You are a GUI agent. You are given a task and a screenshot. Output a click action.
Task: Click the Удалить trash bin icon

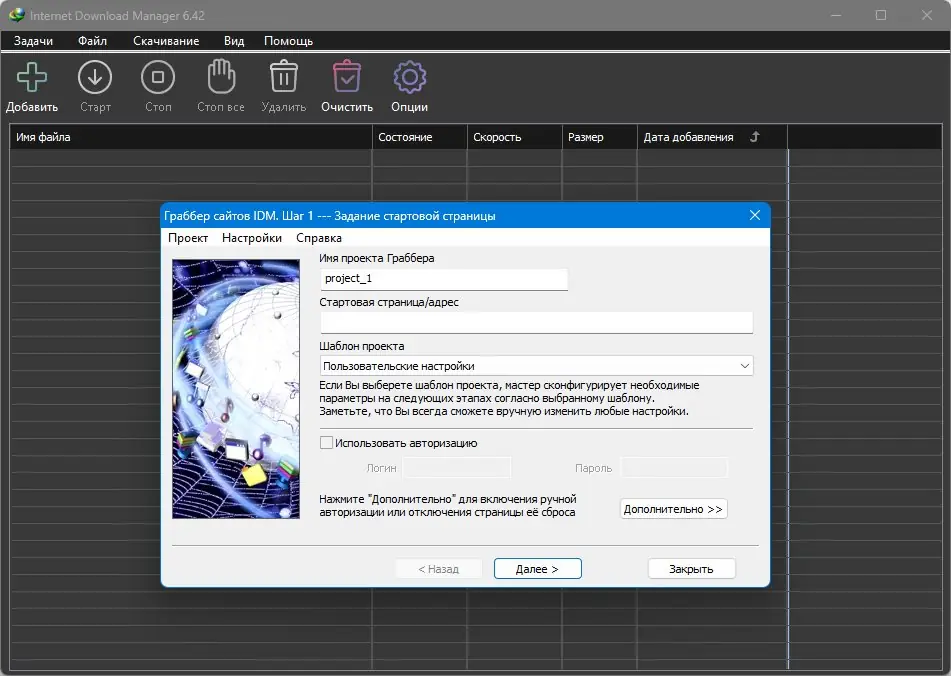click(284, 78)
